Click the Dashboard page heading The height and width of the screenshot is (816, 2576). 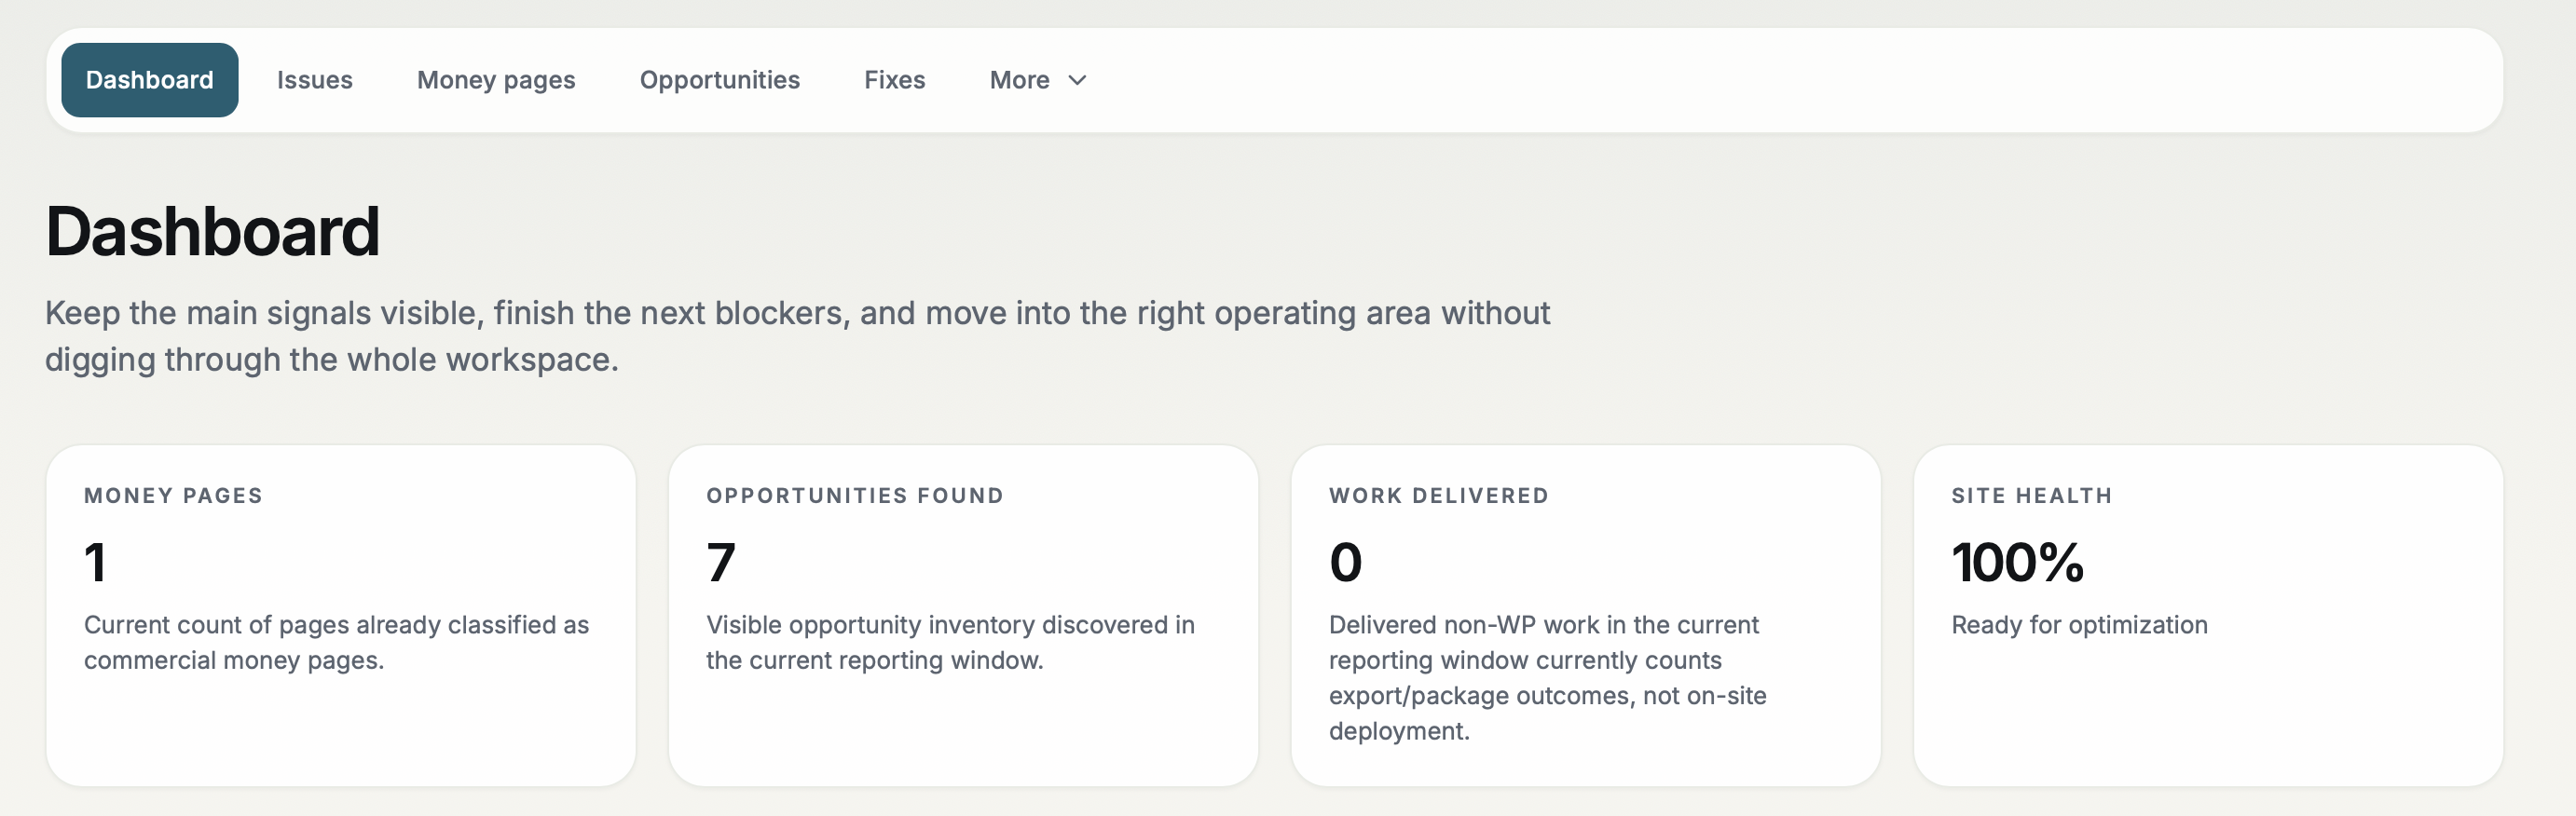[212, 232]
